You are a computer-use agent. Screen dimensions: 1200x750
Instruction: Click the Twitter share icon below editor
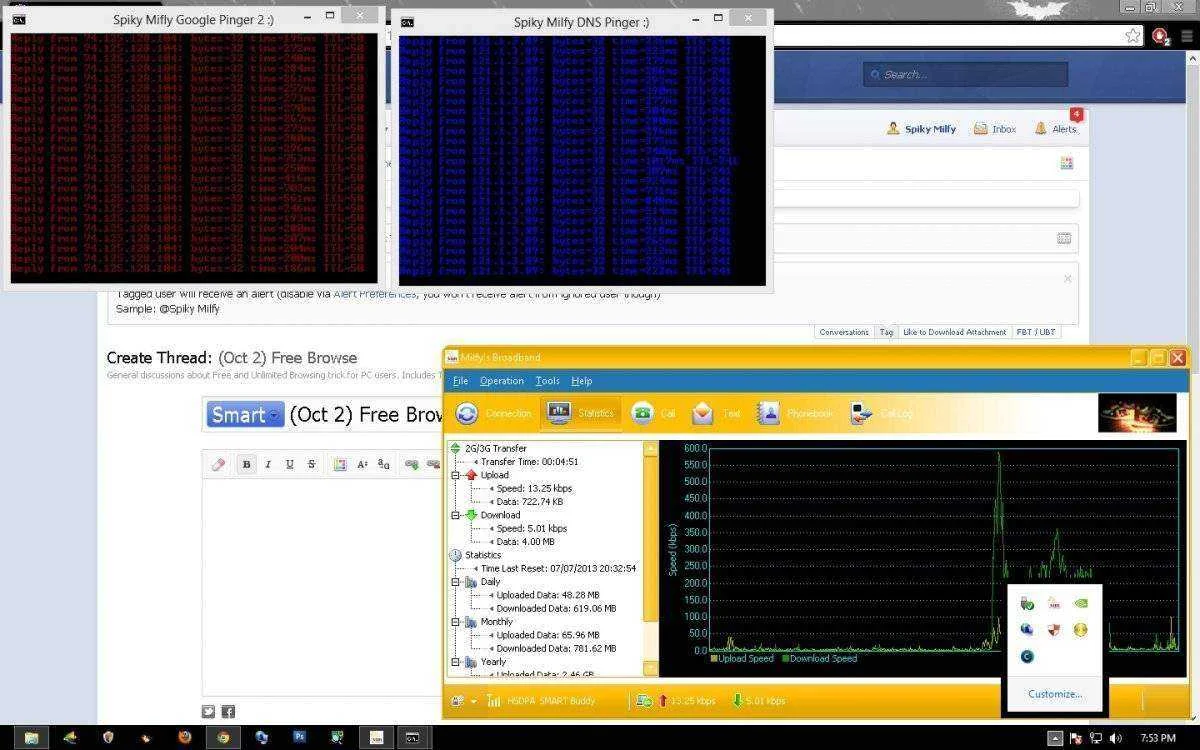[208, 711]
